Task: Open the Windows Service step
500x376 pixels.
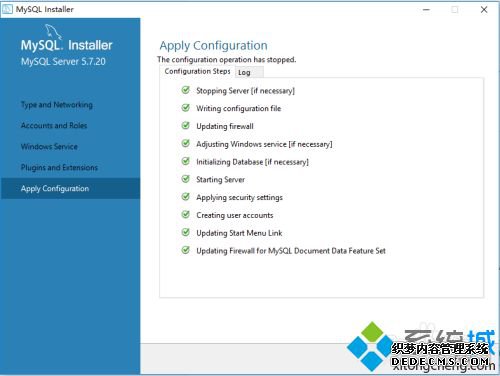Action: click(x=49, y=147)
